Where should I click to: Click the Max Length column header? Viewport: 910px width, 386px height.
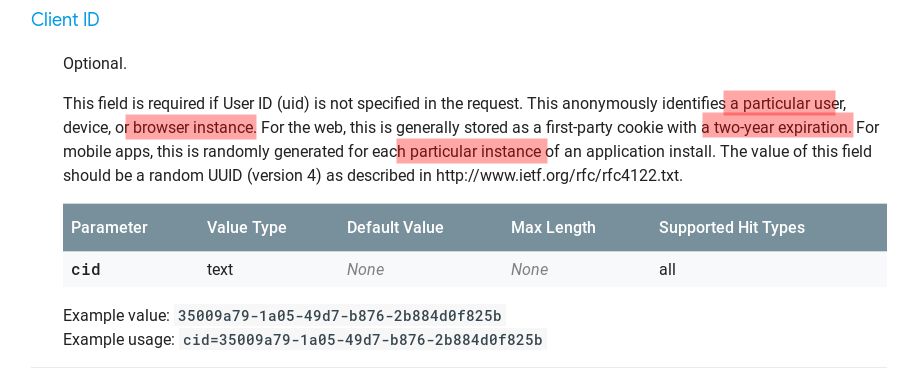point(553,228)
